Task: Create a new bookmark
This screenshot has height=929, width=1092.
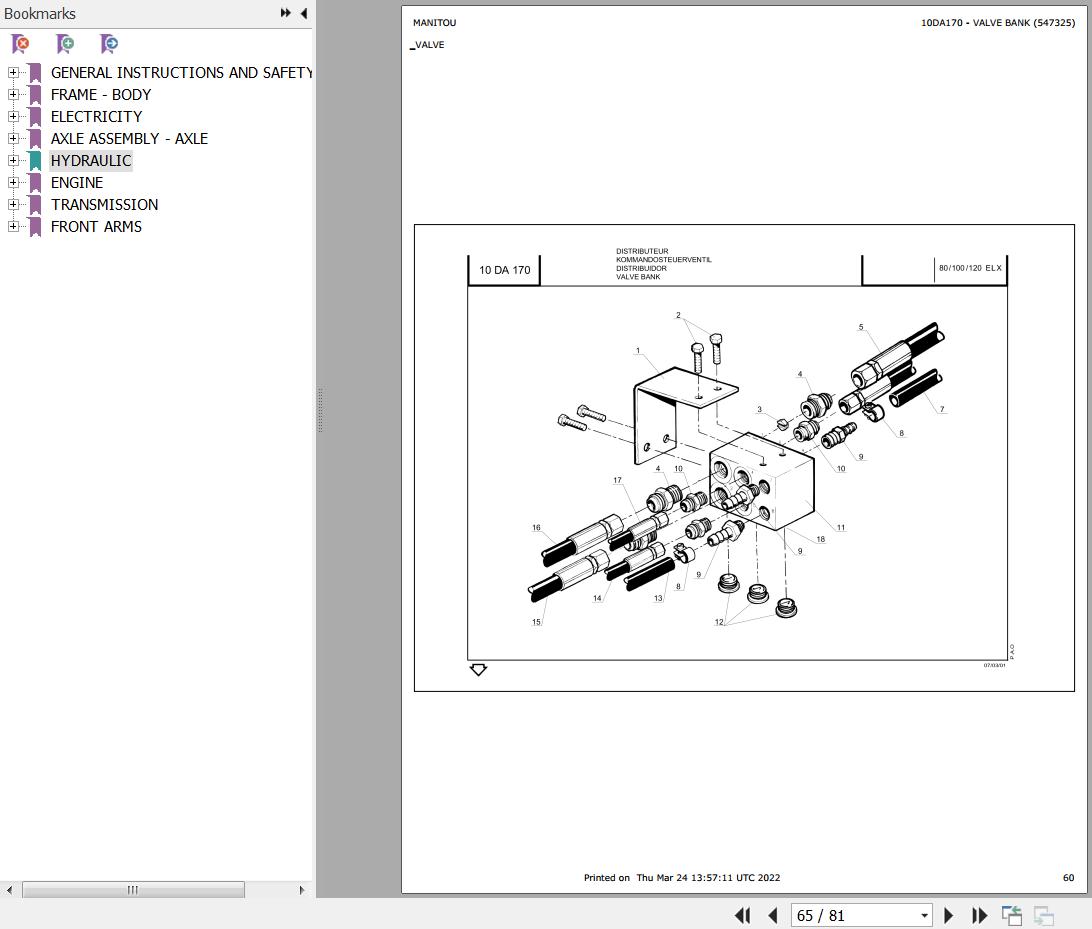Action: click(x=64, y=44)
